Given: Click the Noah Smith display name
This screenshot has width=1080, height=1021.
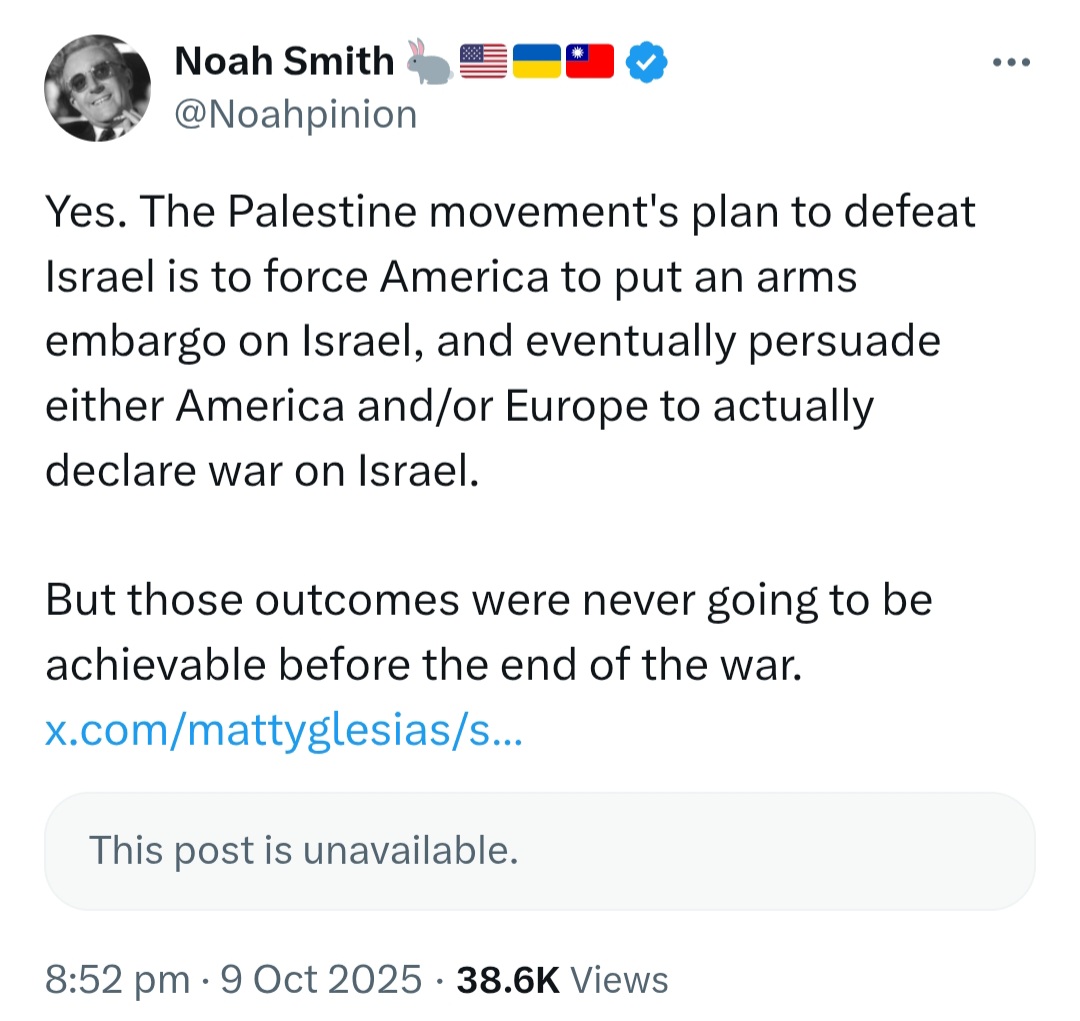Looking at the screenshot, I should (x=284, y=61).
